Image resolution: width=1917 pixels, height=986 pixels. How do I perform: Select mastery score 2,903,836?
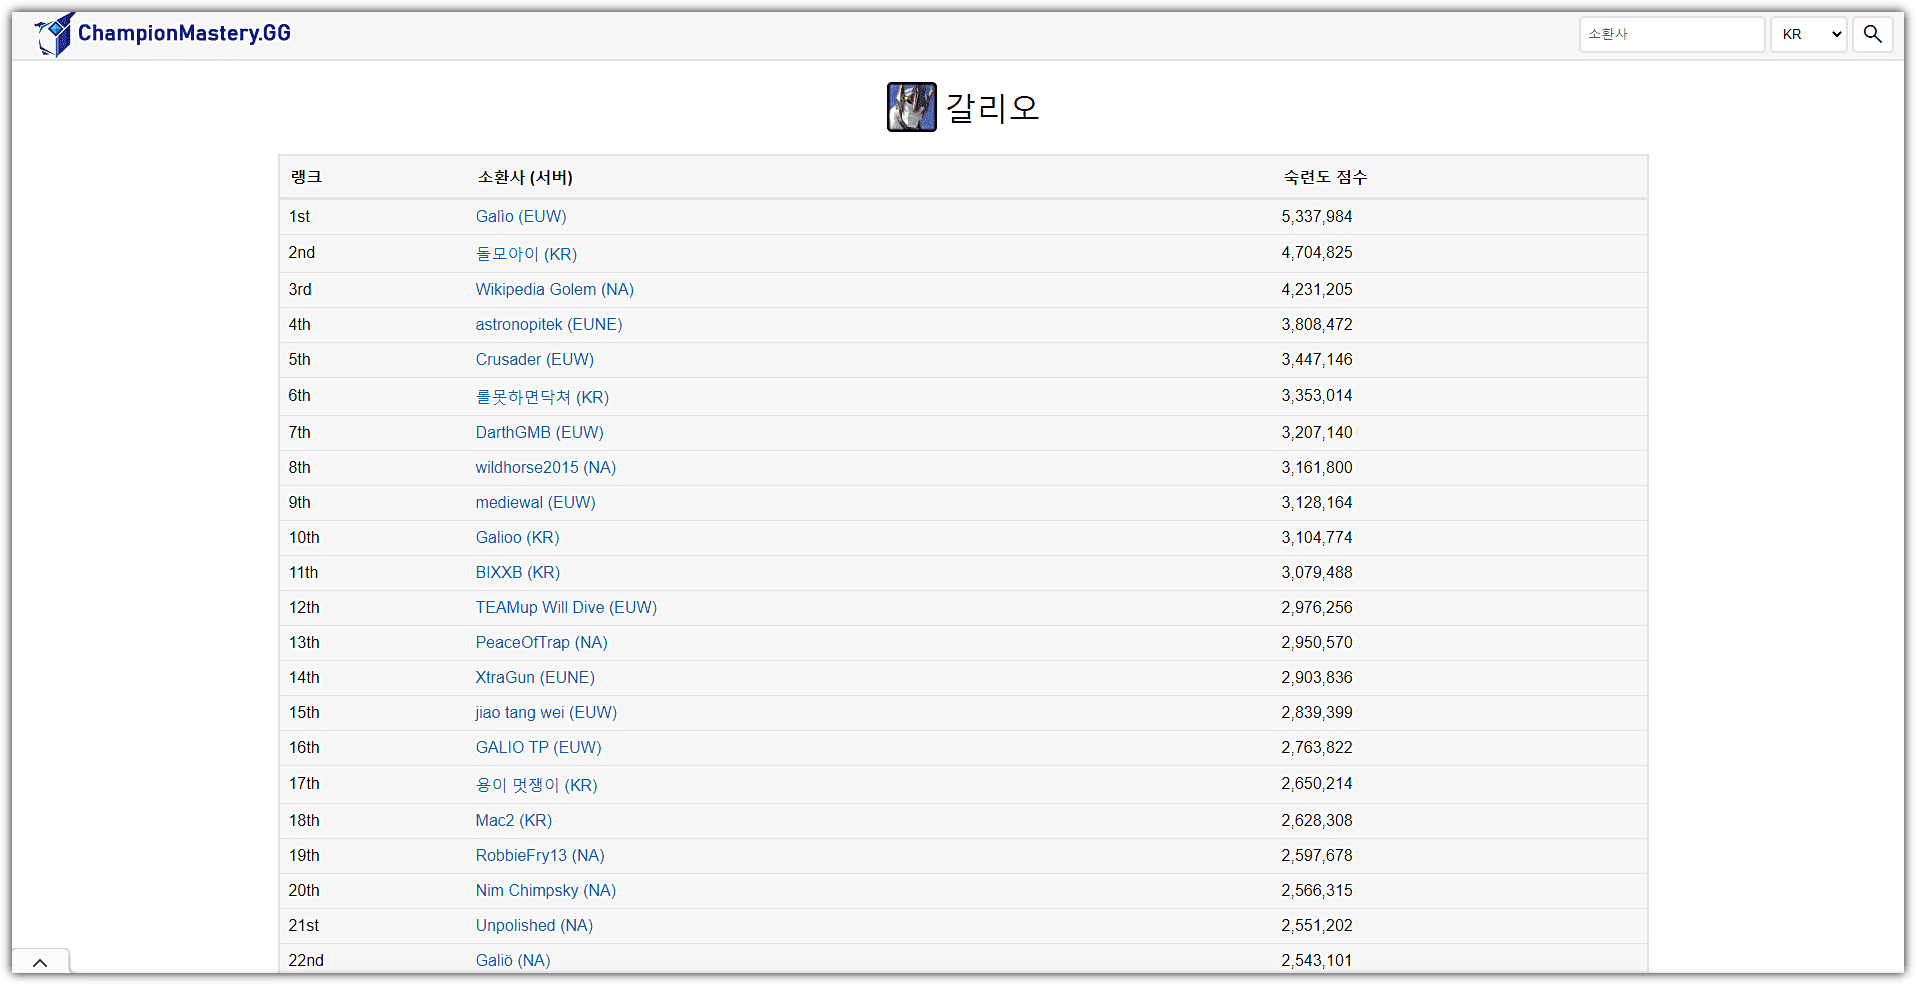(1317, 677)
